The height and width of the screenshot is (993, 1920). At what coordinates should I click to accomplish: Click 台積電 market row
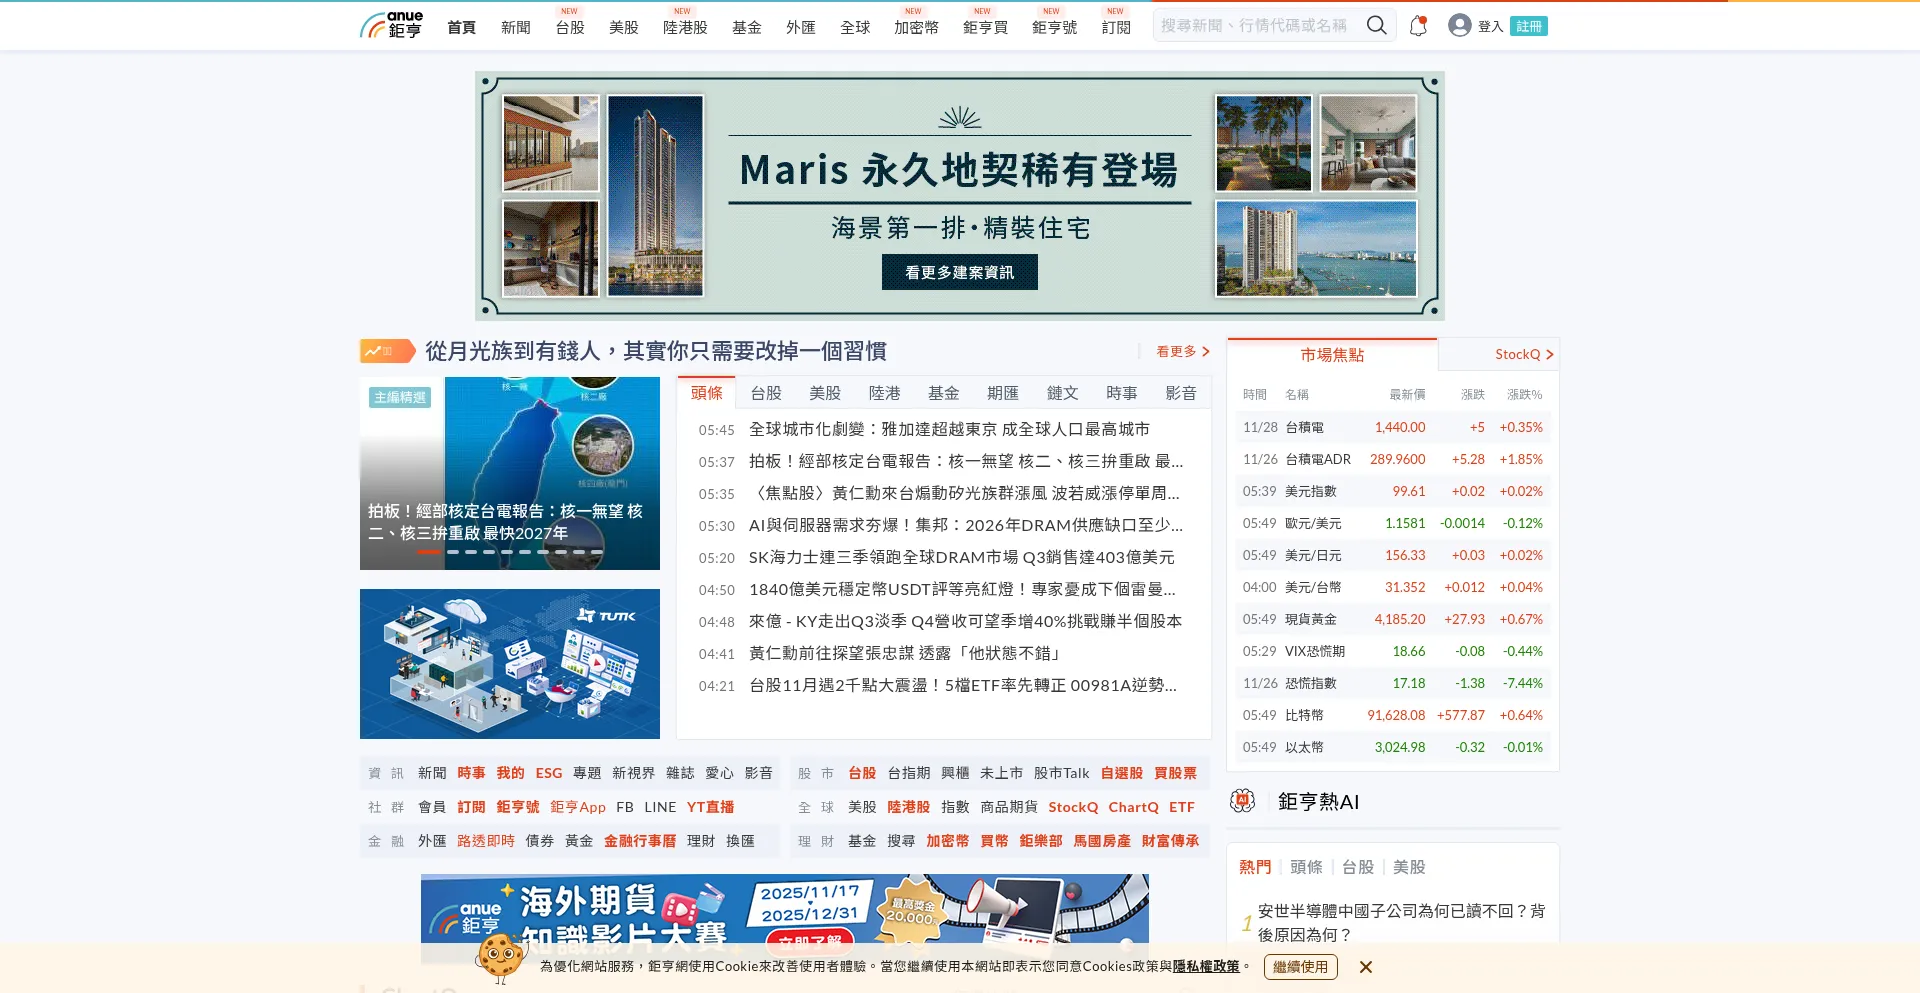pyautogui.click(x=1392, y=427)
